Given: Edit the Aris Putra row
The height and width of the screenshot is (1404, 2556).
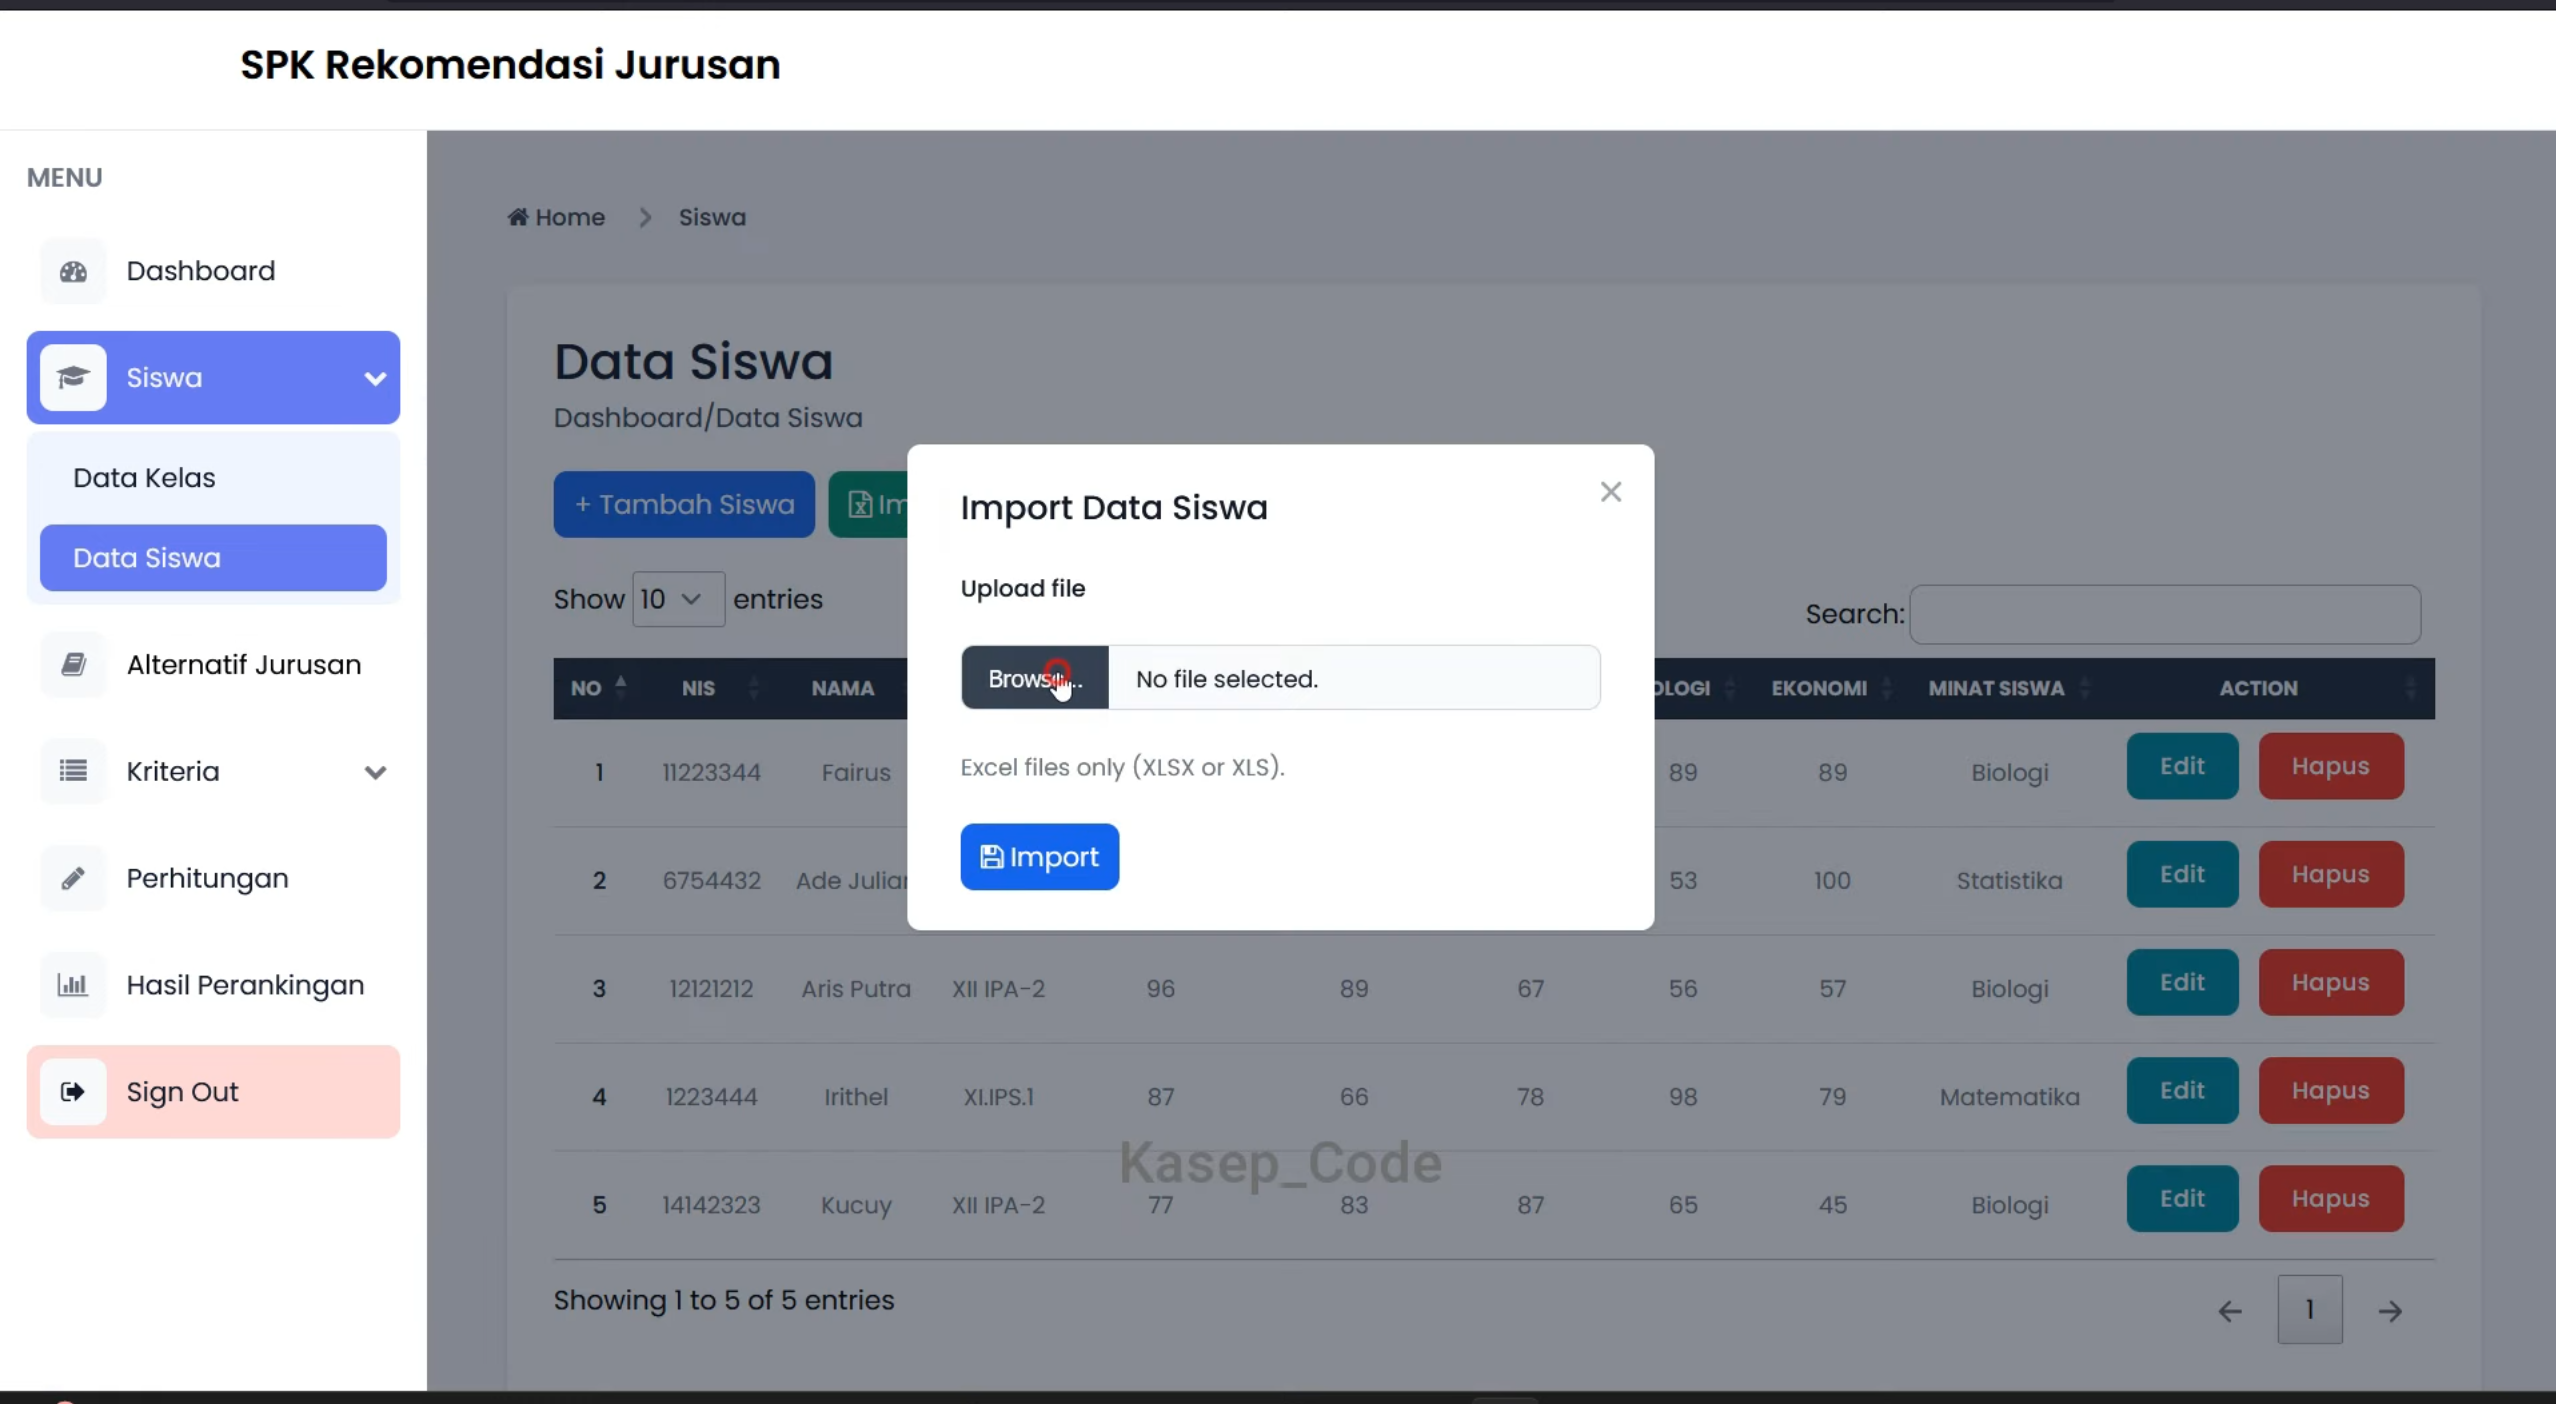Looking at the screenshot, I should coord(2182,982).
